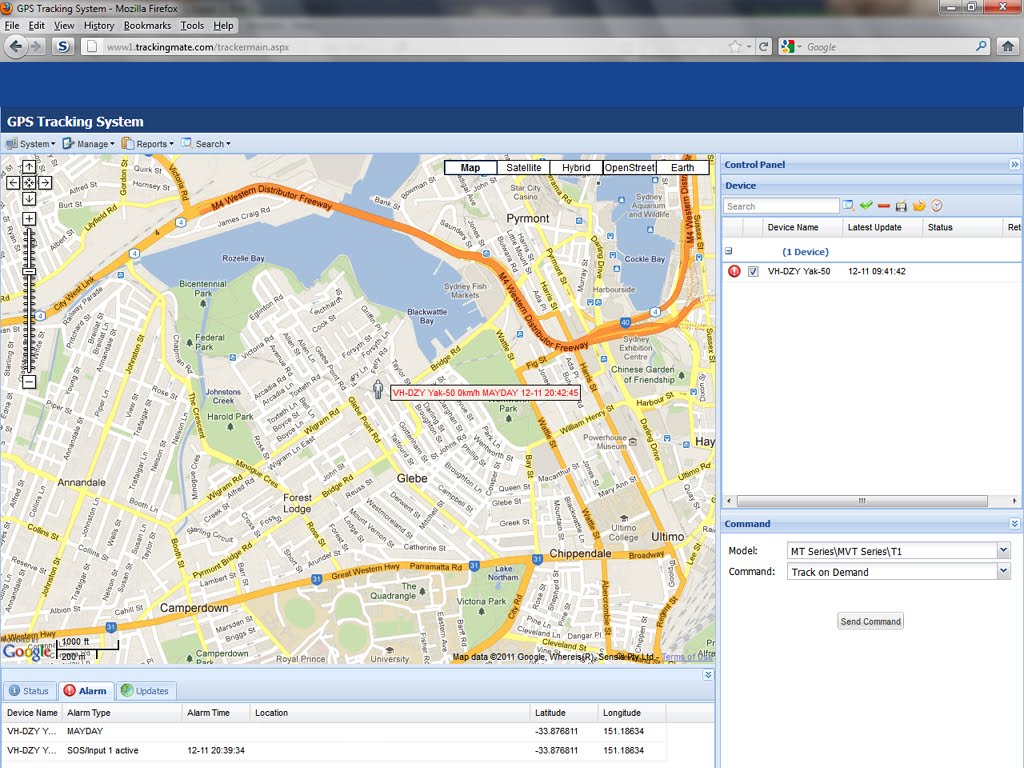Click the search magnifier in Google box
1024x768 pixels.
[981, 46]
